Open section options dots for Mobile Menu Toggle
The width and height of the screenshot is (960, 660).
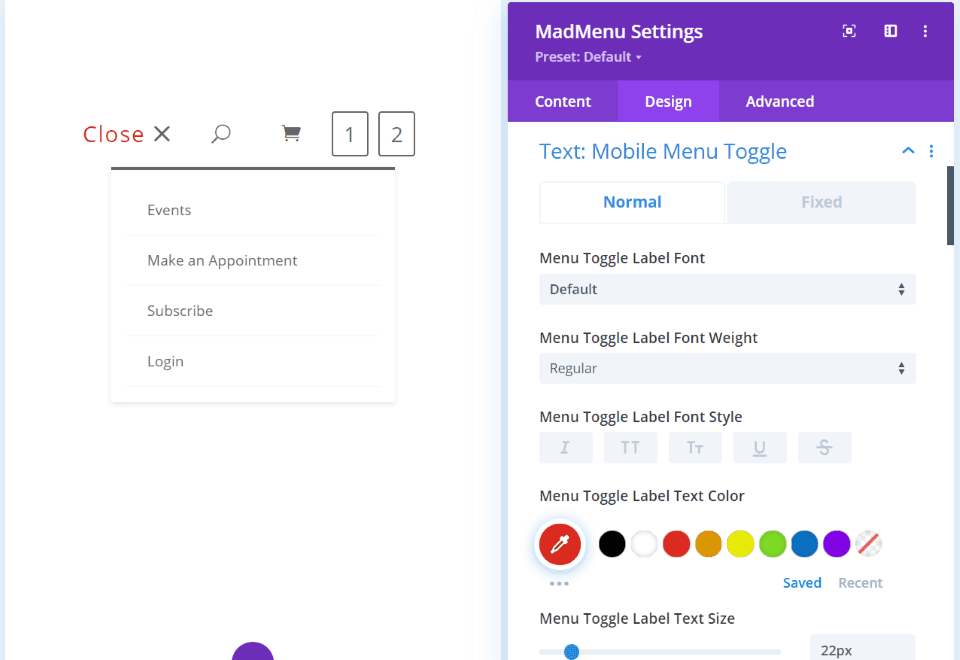pos(931,151)
